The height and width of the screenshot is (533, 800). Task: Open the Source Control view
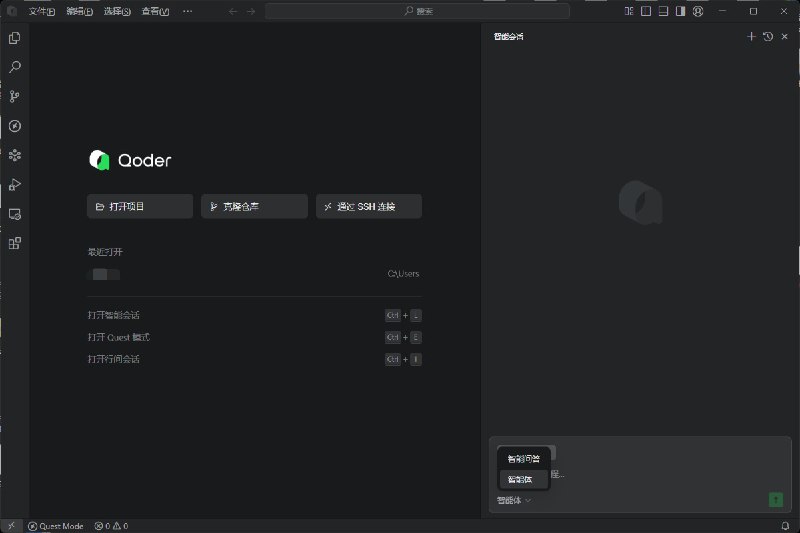[x=14, y=96]
